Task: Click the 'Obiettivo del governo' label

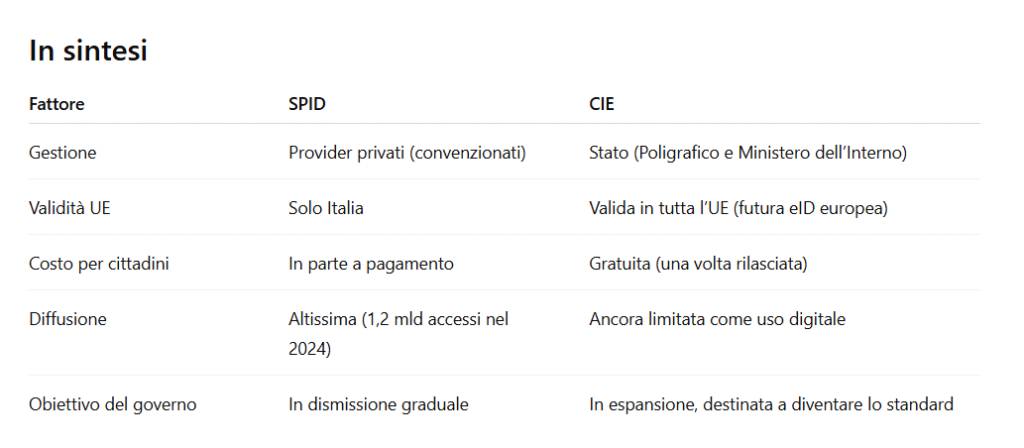Action: tap(112, 404)
